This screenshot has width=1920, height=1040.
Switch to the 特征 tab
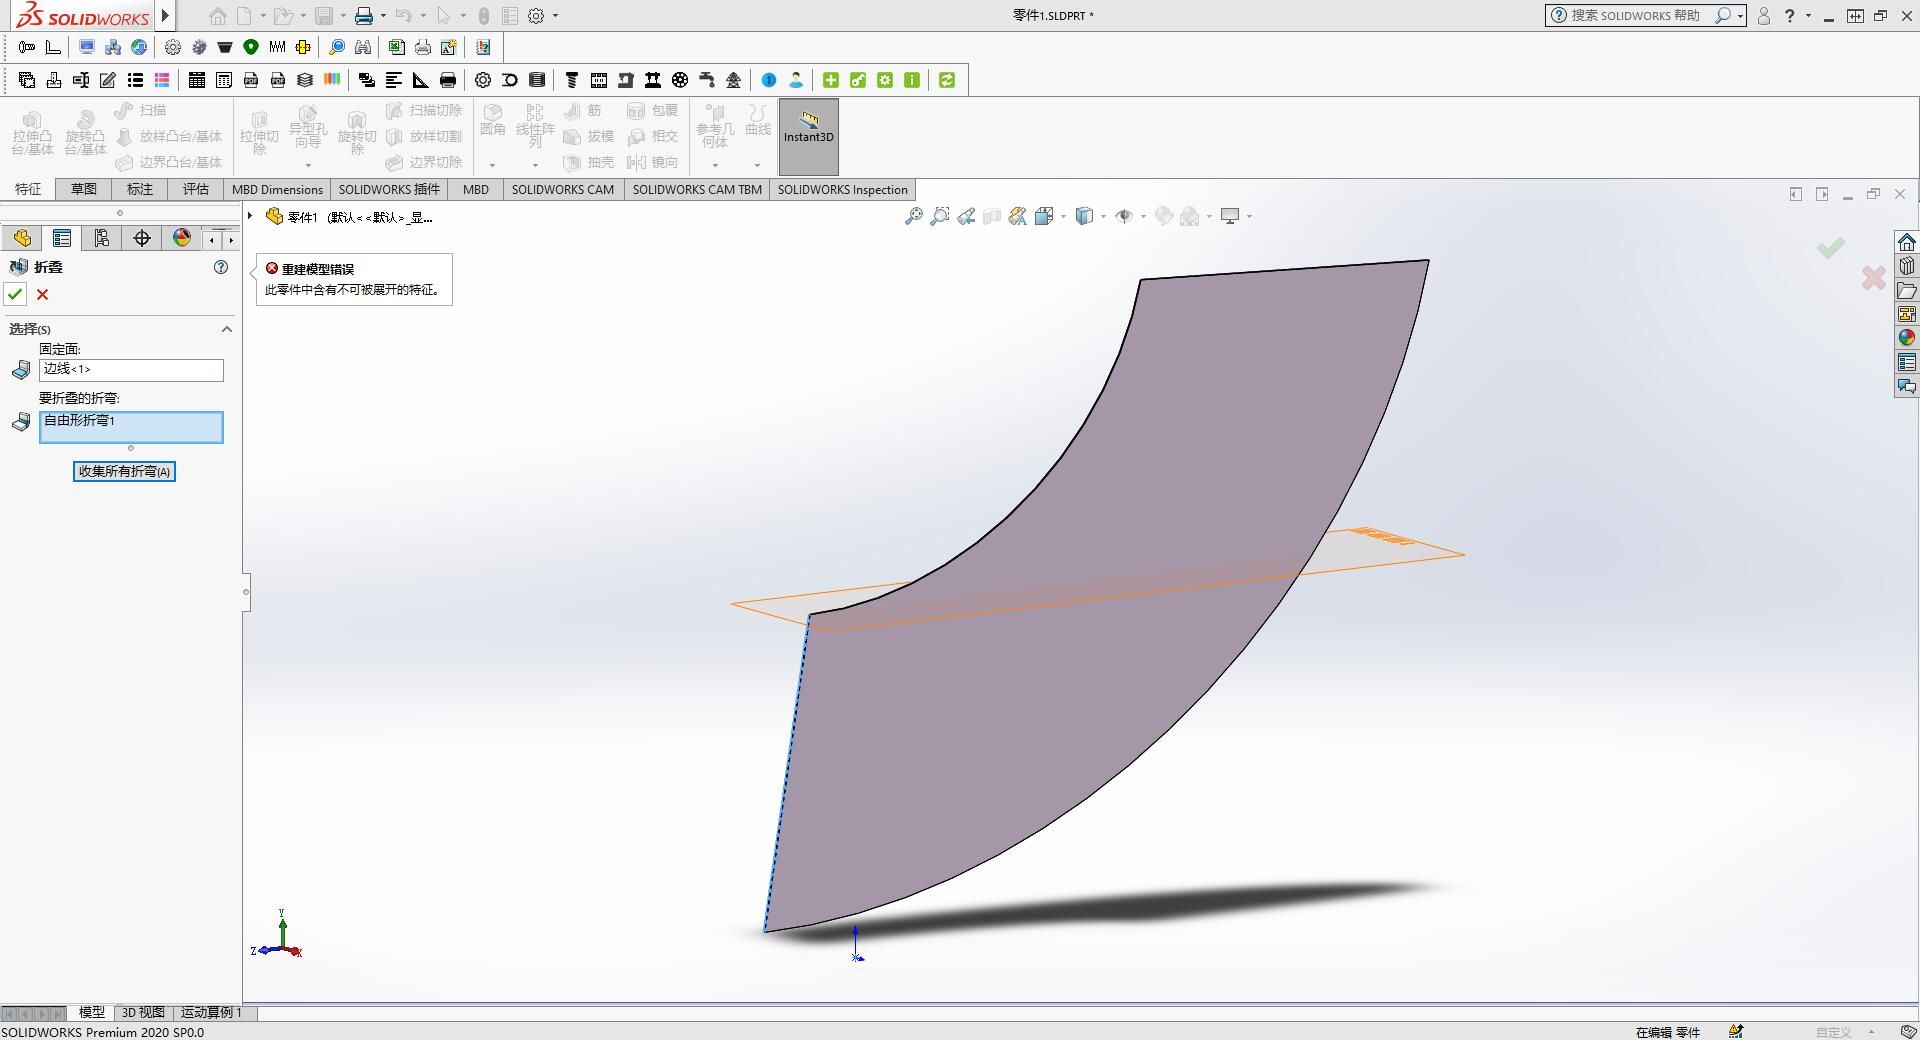(28, 189)
